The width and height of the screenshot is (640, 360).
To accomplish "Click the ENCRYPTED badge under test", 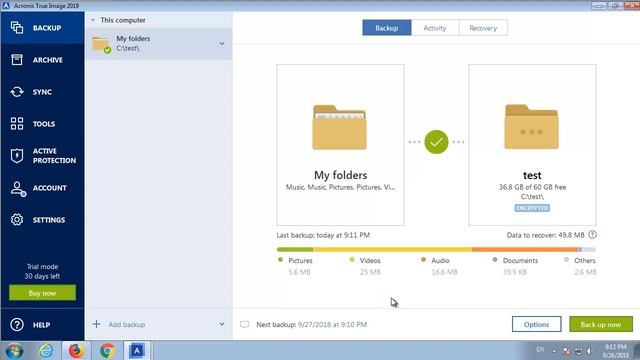I will [532, 208].
